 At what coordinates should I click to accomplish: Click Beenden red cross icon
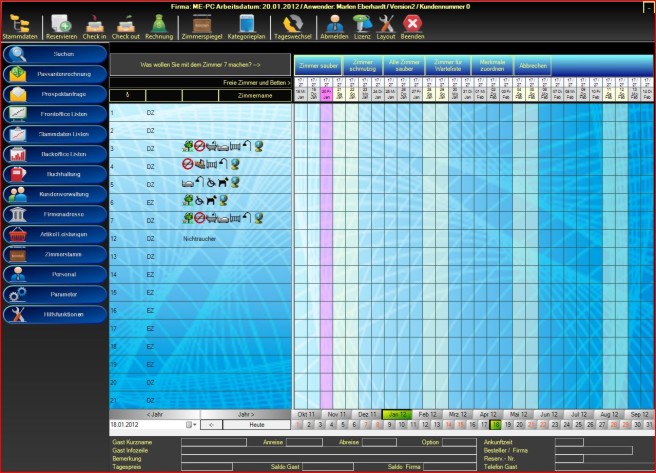coord(413,27)
